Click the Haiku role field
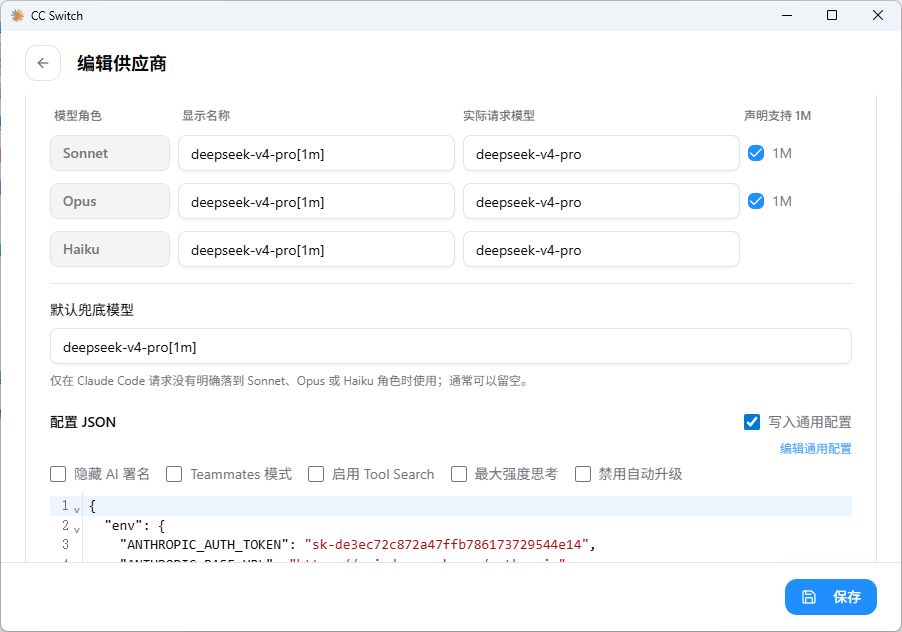The image size is (902, 632). 110,249
